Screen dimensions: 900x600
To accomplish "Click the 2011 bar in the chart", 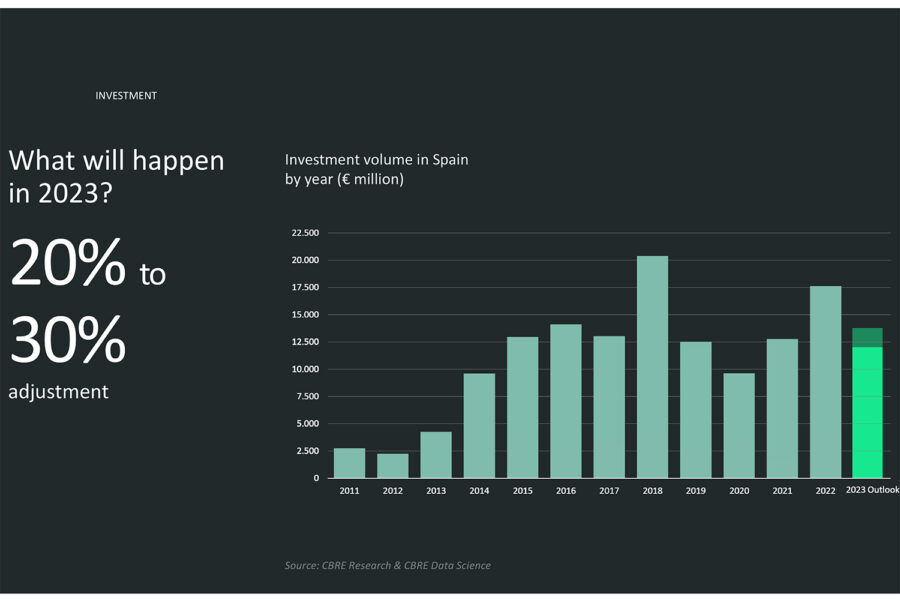I will pos(350,463).
